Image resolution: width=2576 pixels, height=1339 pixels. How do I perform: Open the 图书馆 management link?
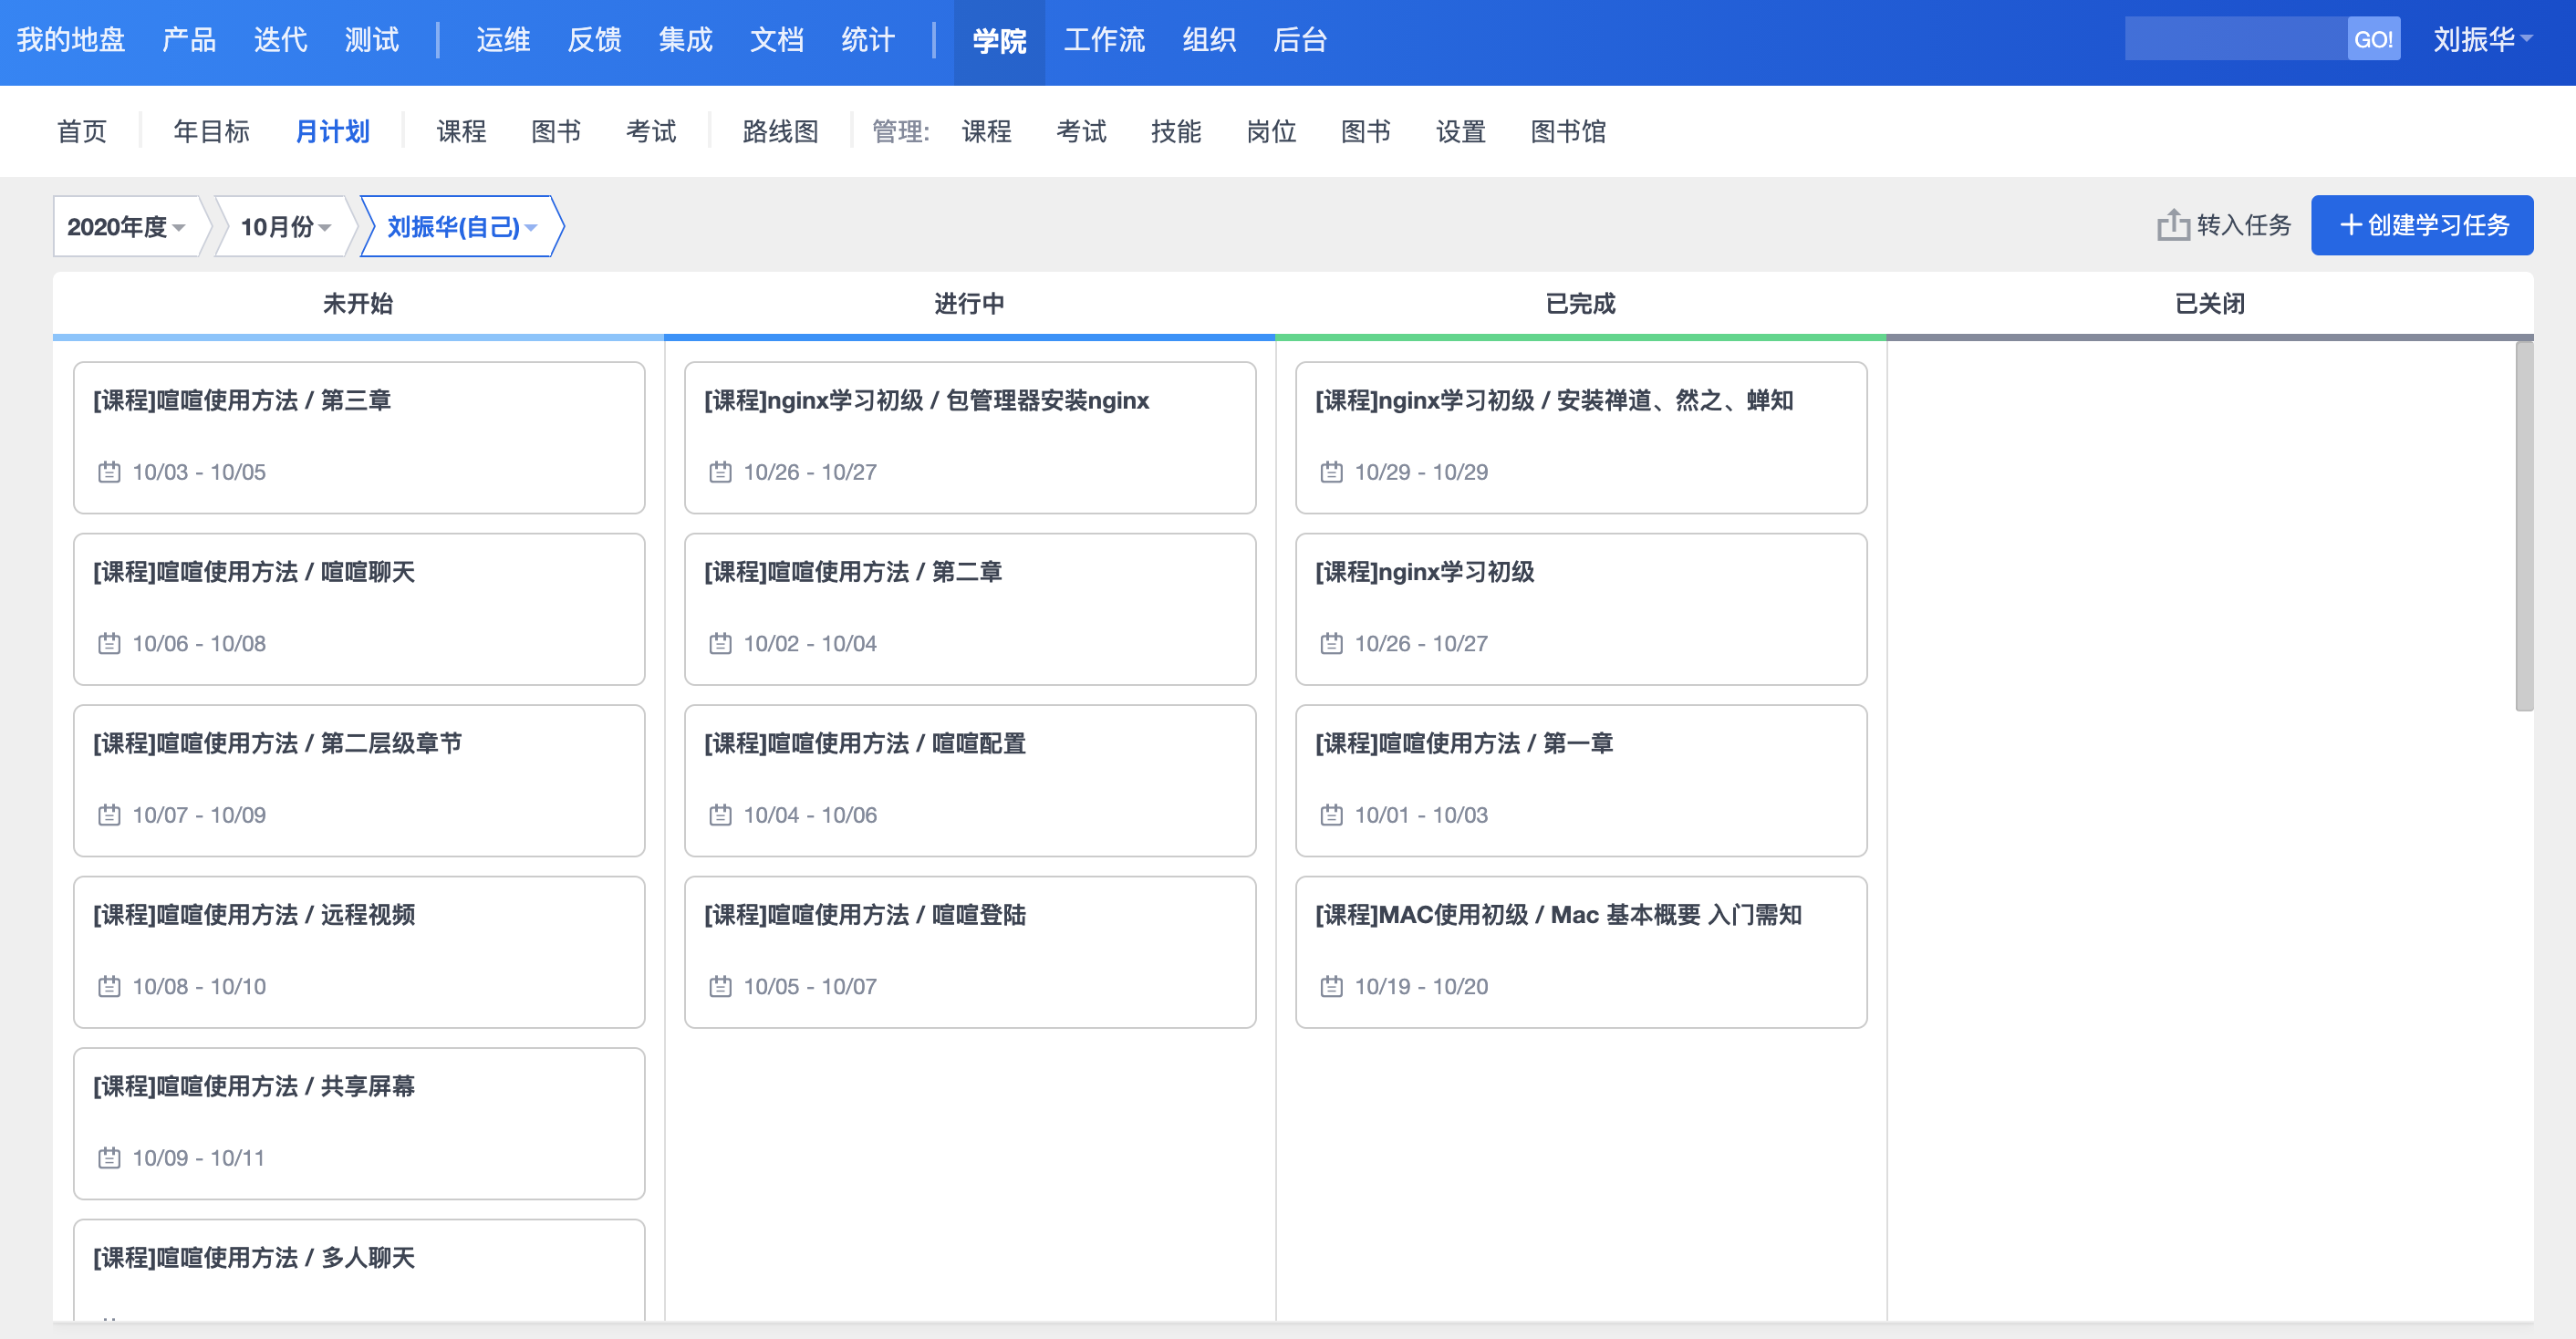pos(1567,131)
